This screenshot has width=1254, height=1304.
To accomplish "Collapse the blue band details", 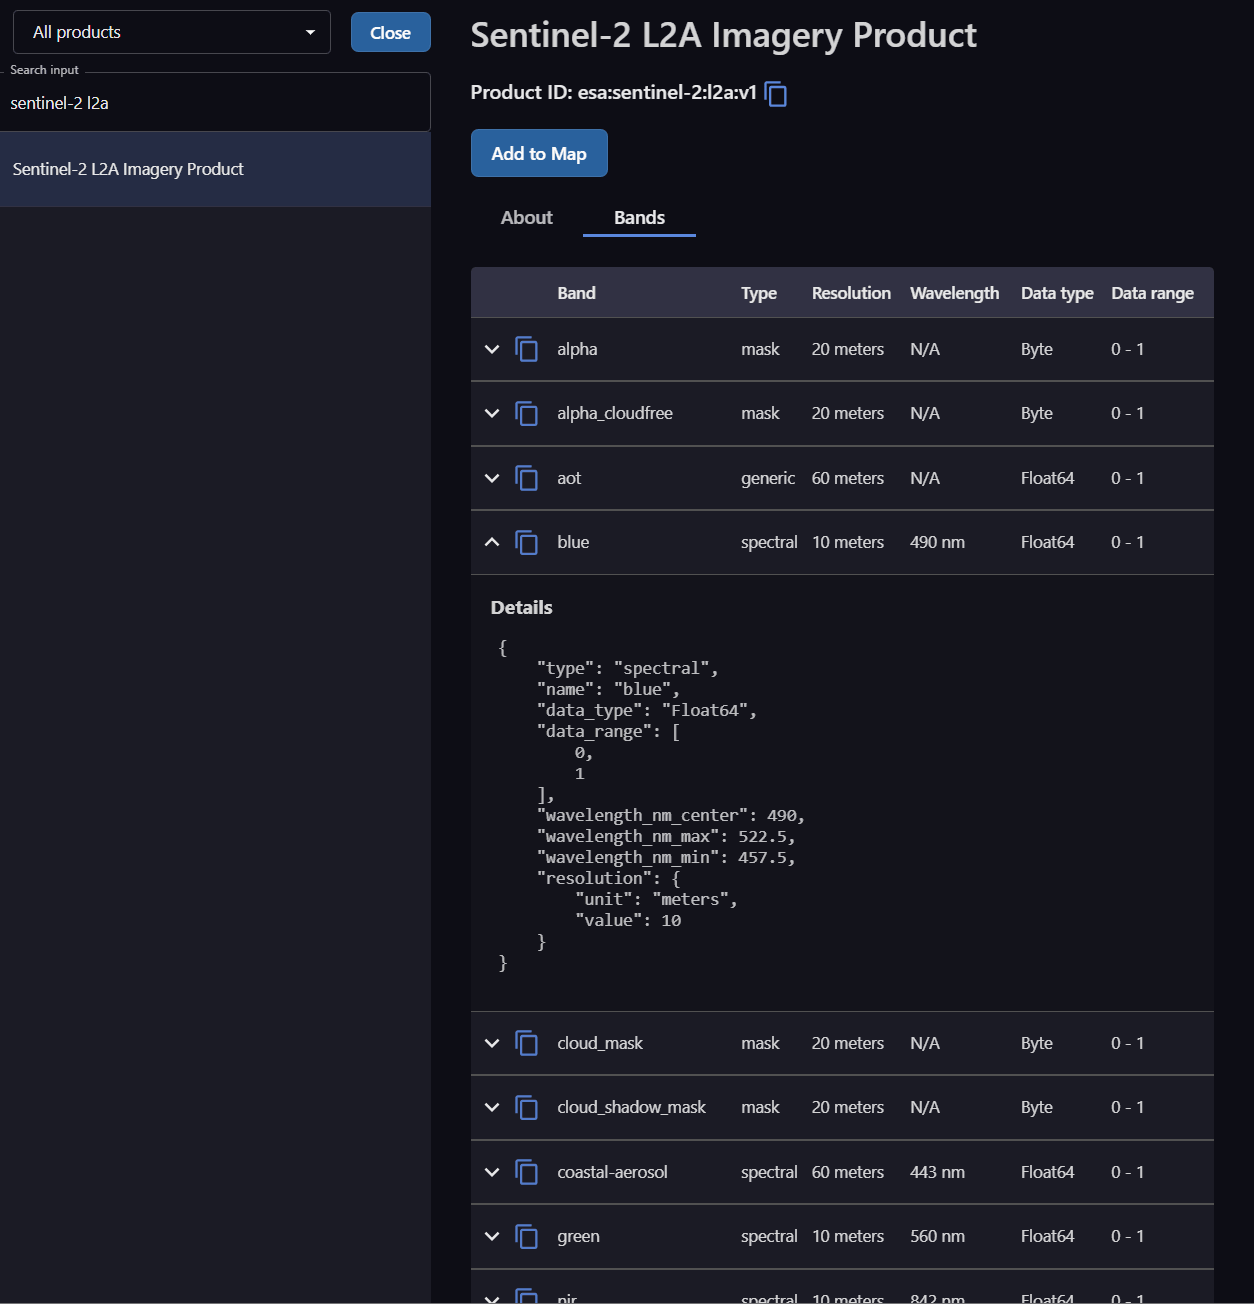I will tap(492, 542).
